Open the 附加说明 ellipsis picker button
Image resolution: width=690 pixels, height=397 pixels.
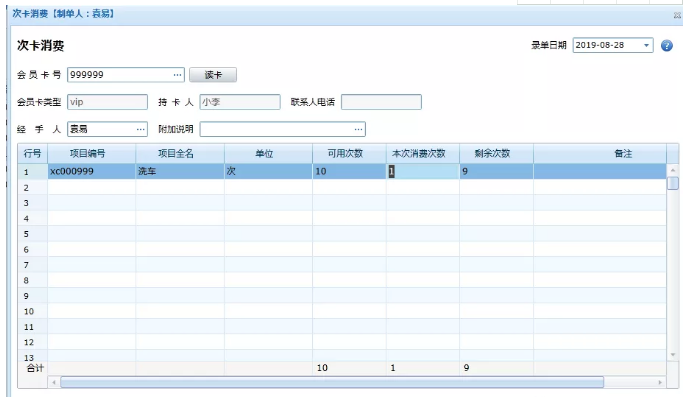(x=359, y=129)
